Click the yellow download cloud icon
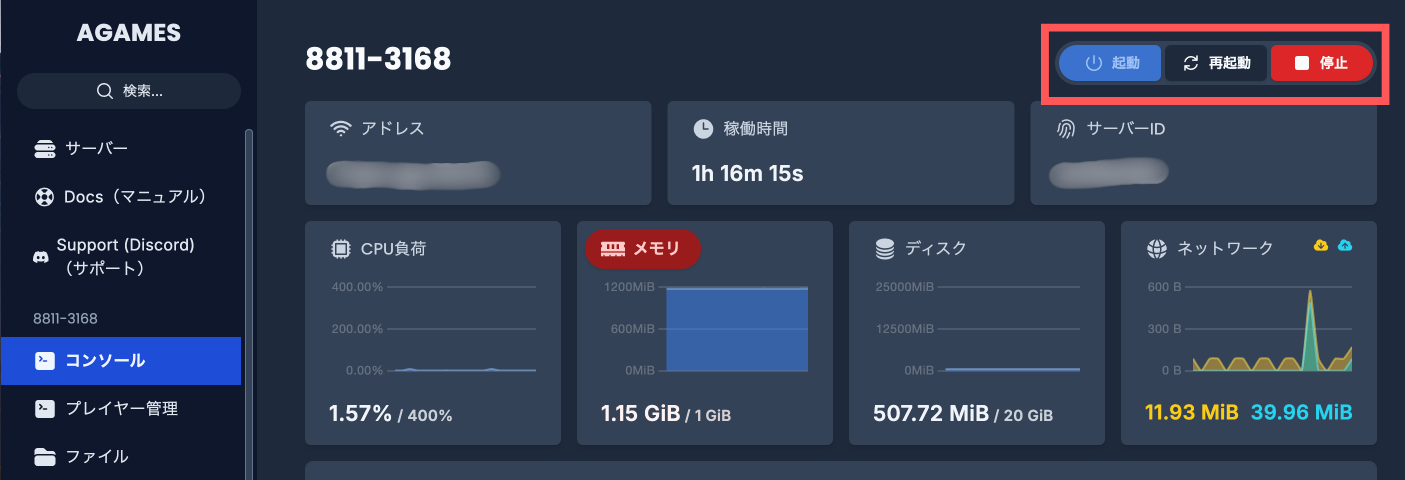This screenshot has width=1405, height=480. pos(1320,245)
